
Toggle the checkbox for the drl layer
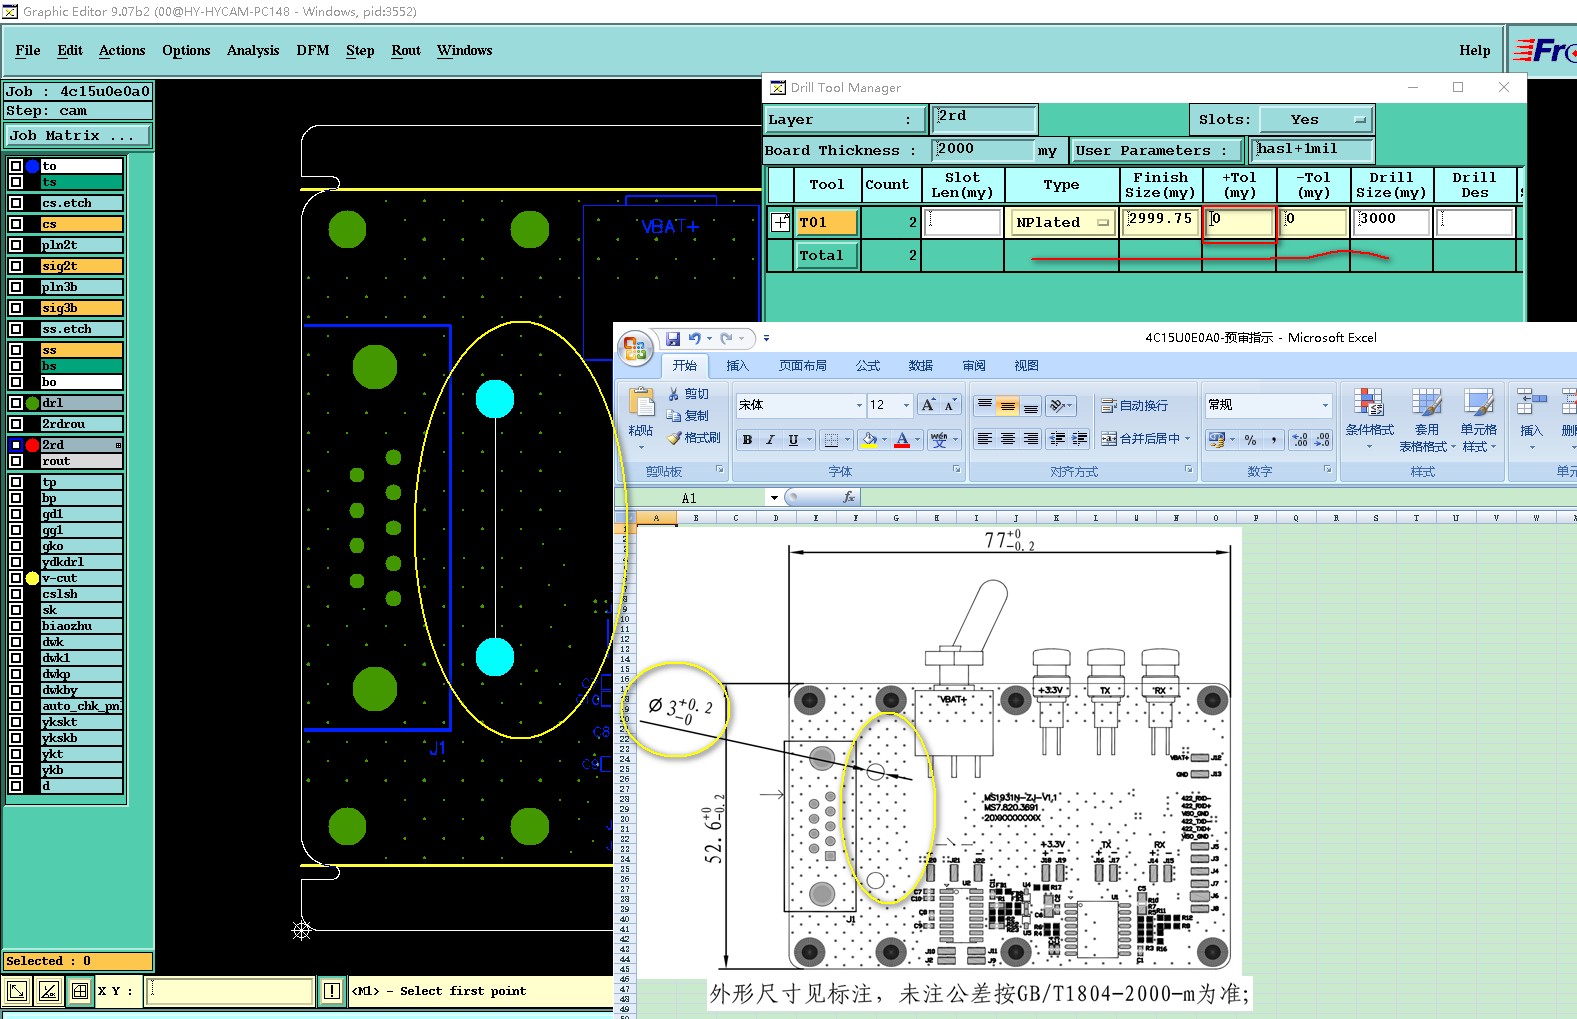(16, 403)
